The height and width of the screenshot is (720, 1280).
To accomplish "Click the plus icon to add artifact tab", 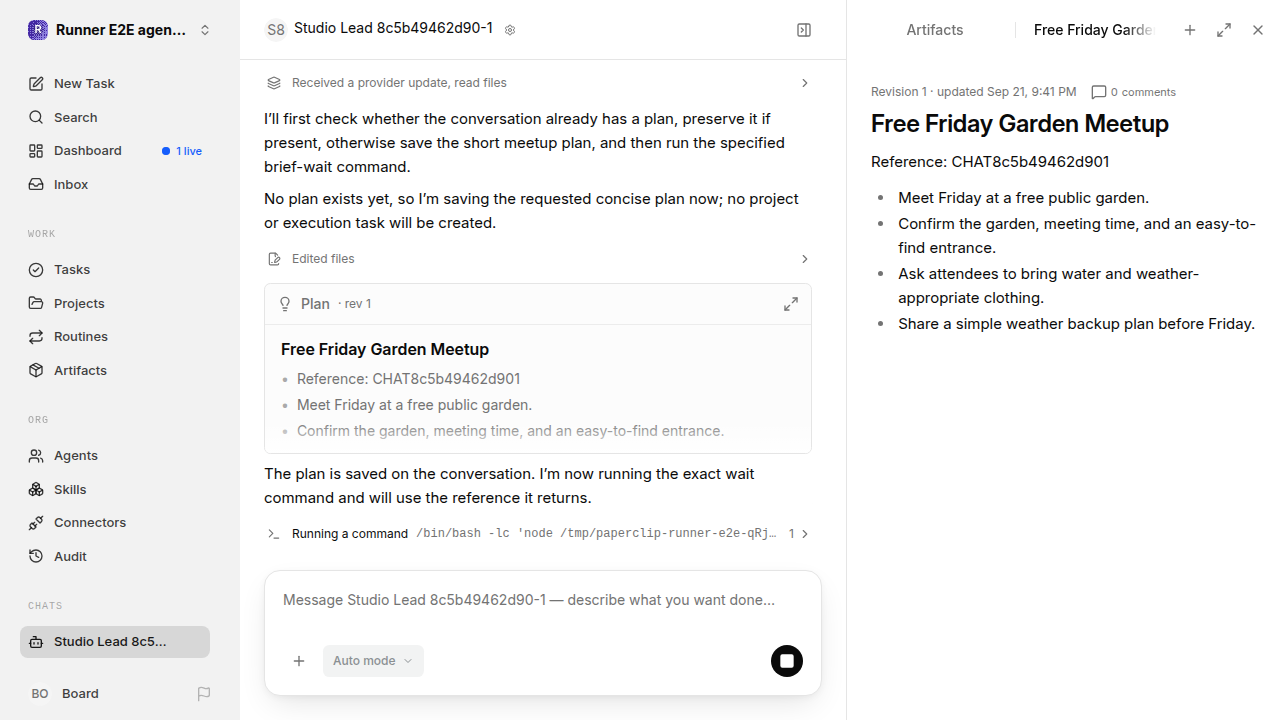I will (x=1190, y=30).
